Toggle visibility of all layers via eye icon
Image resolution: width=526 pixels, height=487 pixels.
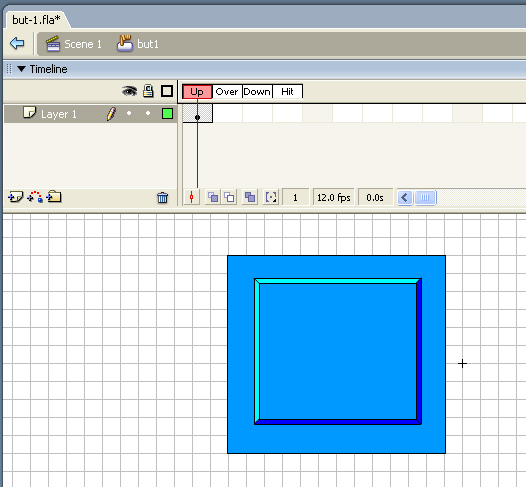click(x=129, y=91)
